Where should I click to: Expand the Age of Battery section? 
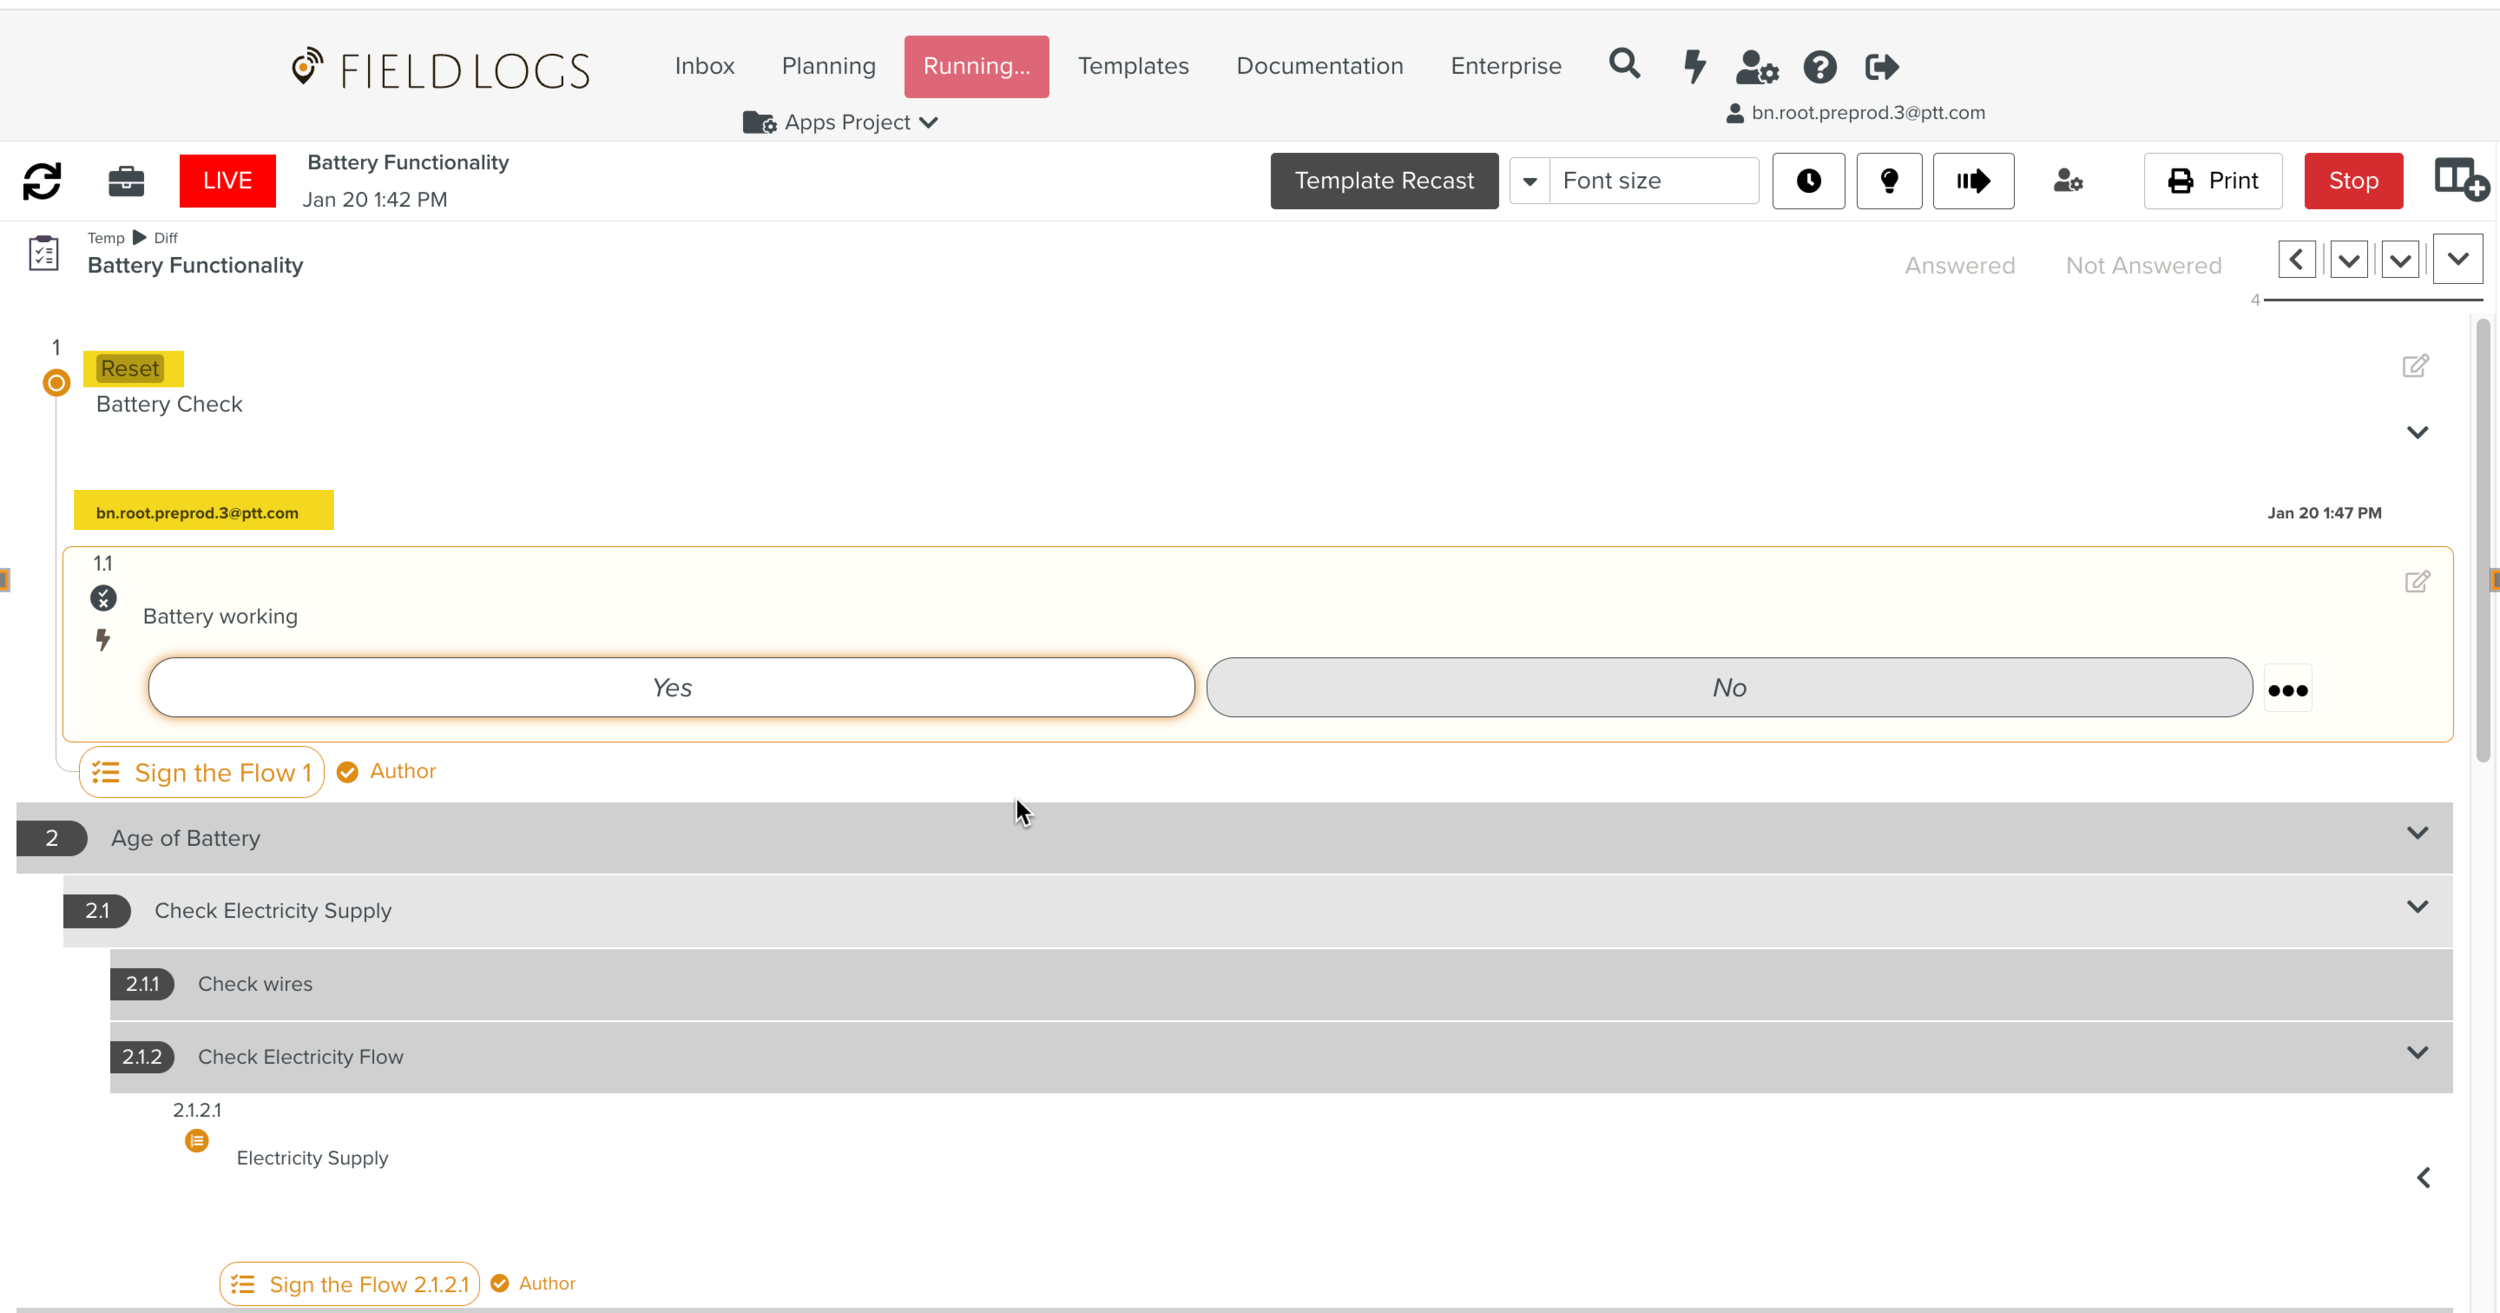(x=2416, y=834)
